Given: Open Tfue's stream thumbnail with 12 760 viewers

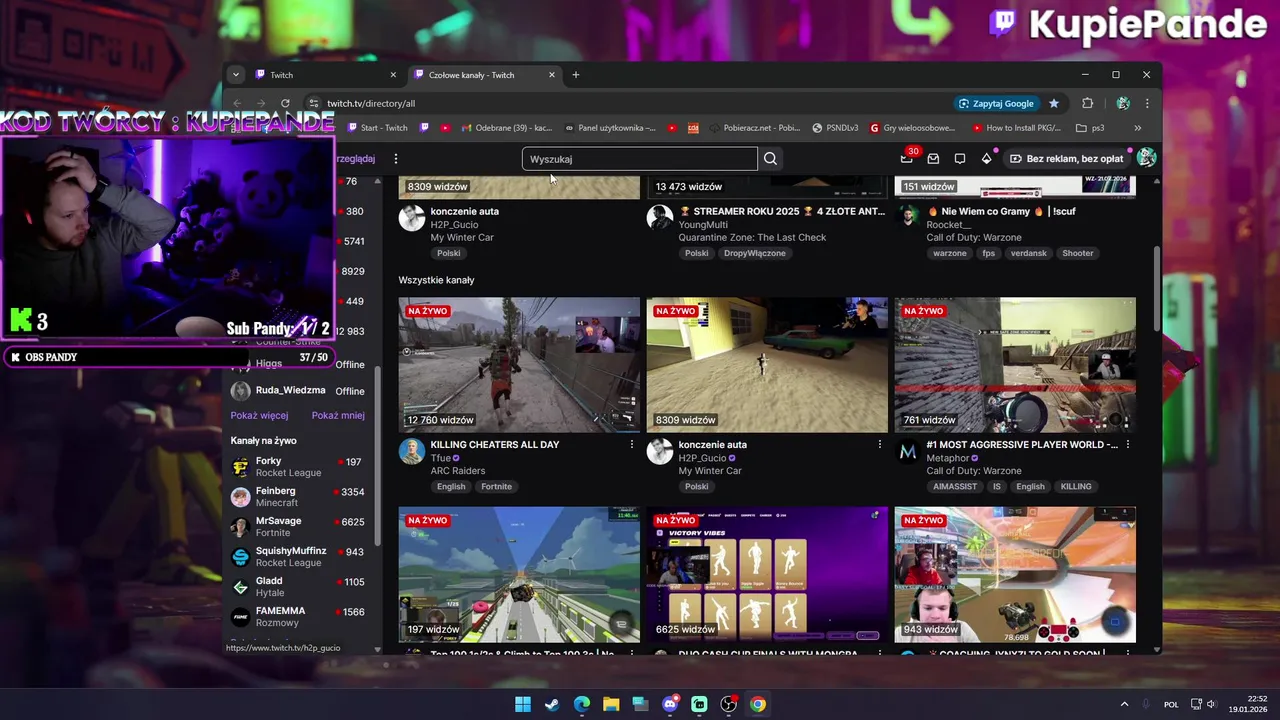Looking at the screenshot, I should coord(519,365).
